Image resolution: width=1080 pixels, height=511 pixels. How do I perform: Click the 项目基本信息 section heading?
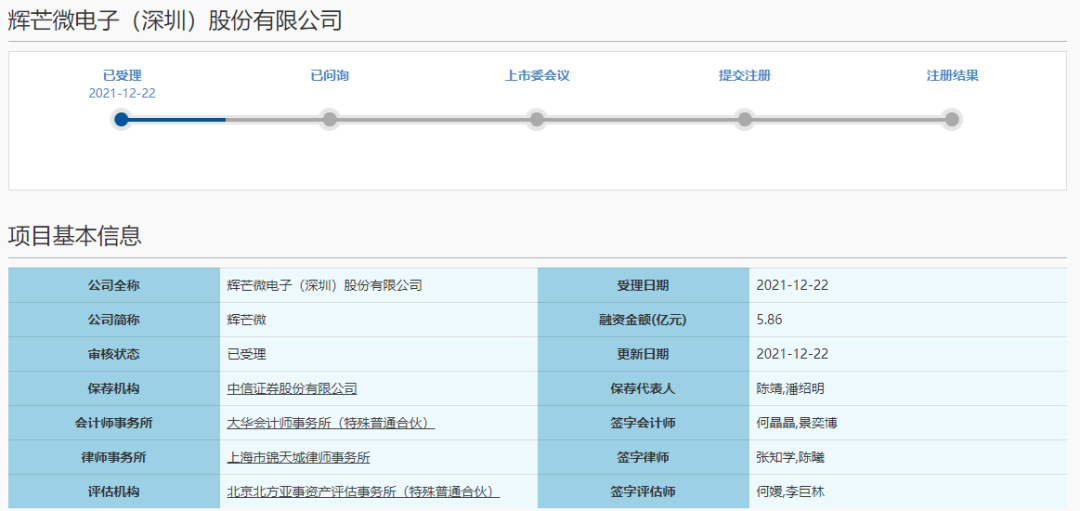pyautogui.click(x=74, y=236)
